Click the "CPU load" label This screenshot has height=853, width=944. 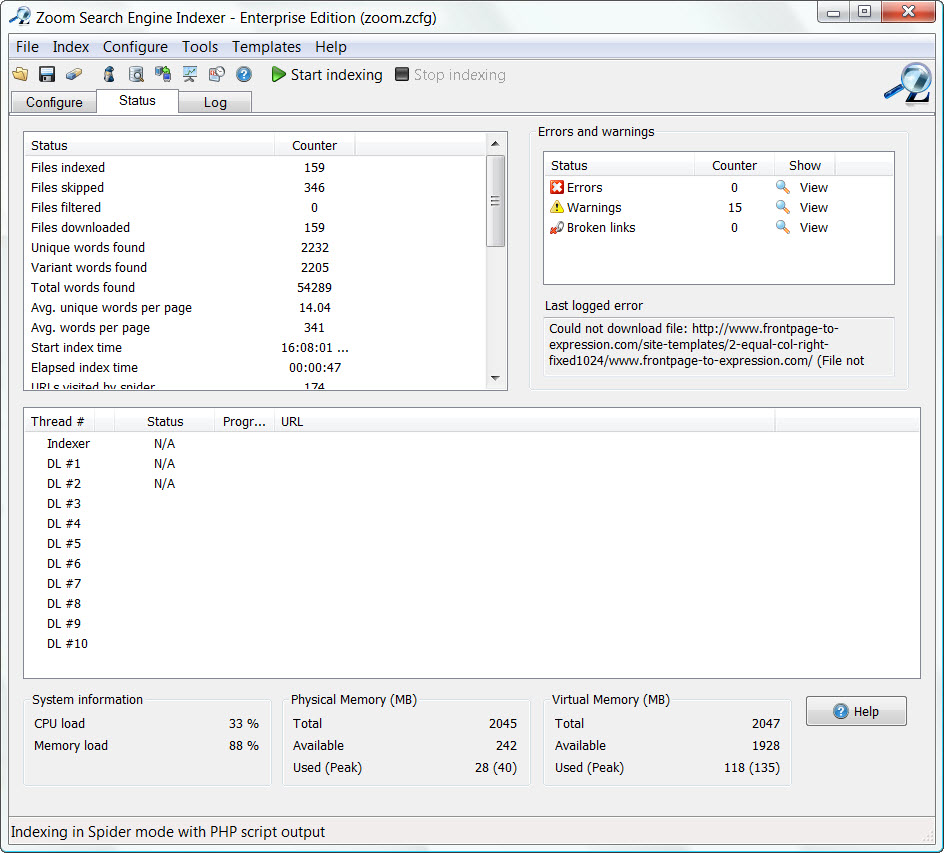point(59,723)
